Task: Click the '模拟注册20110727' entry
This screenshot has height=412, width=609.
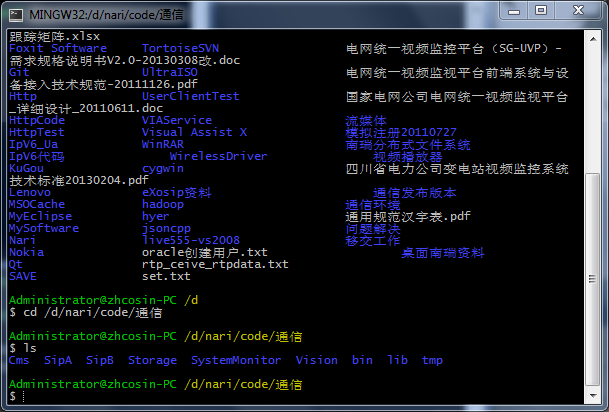Action: [401, 132]
